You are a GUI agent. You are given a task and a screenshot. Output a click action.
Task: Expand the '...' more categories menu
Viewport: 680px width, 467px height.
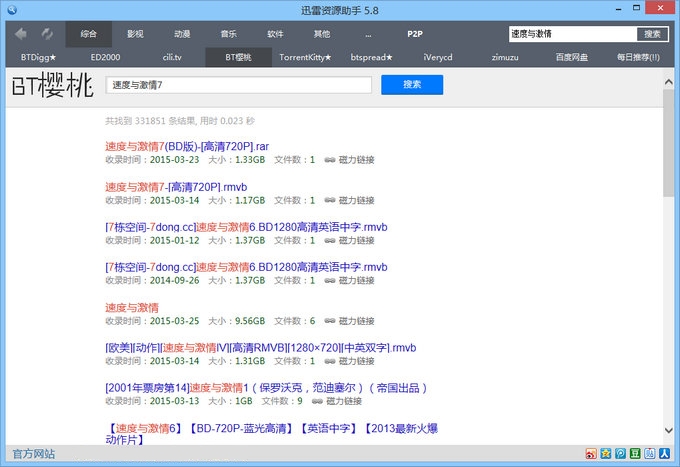click(x=368, y=34)
